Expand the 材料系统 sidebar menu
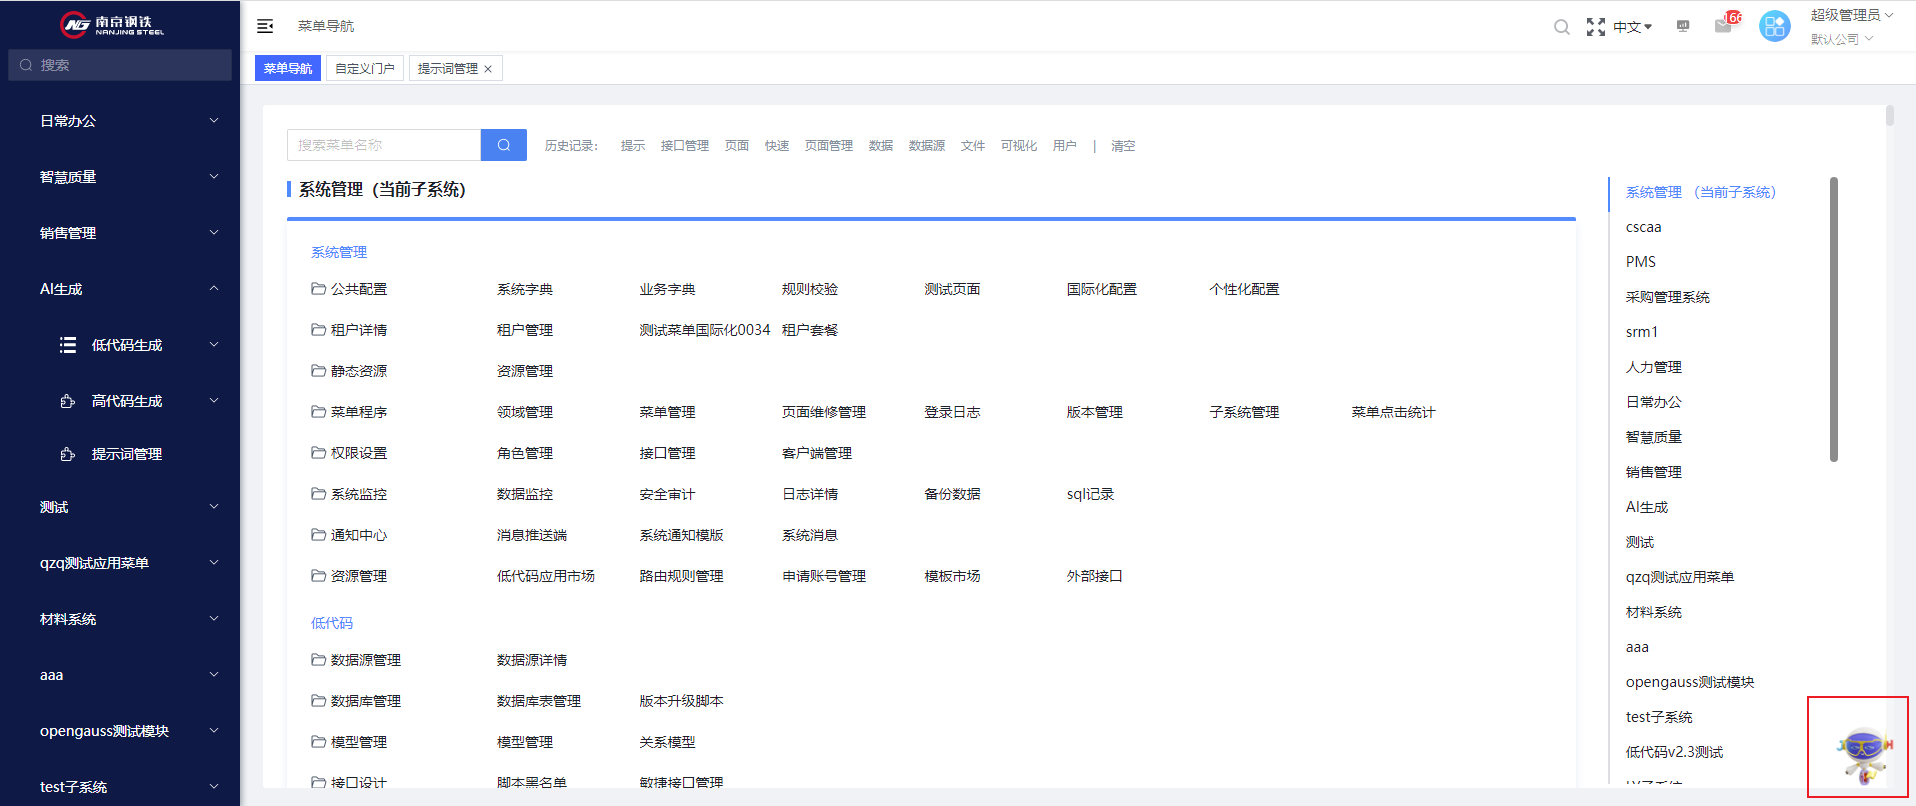The height and width of the screenshot is (806, 1916). click(x=120, y=619)
